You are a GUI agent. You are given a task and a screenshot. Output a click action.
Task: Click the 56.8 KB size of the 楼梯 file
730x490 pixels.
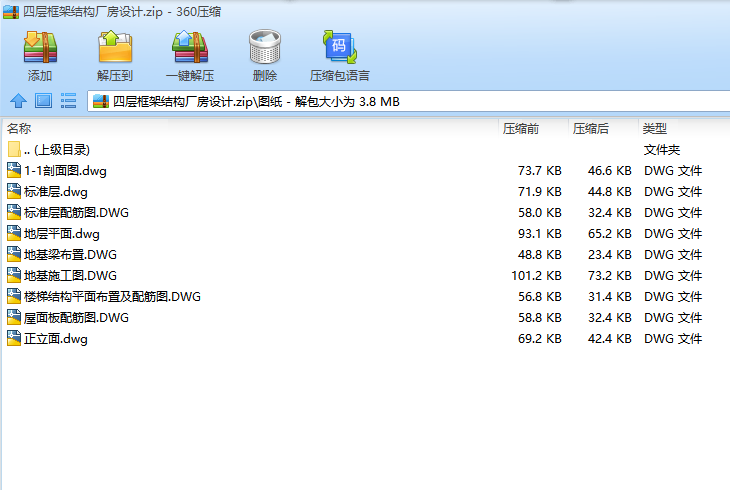[540, 297]
